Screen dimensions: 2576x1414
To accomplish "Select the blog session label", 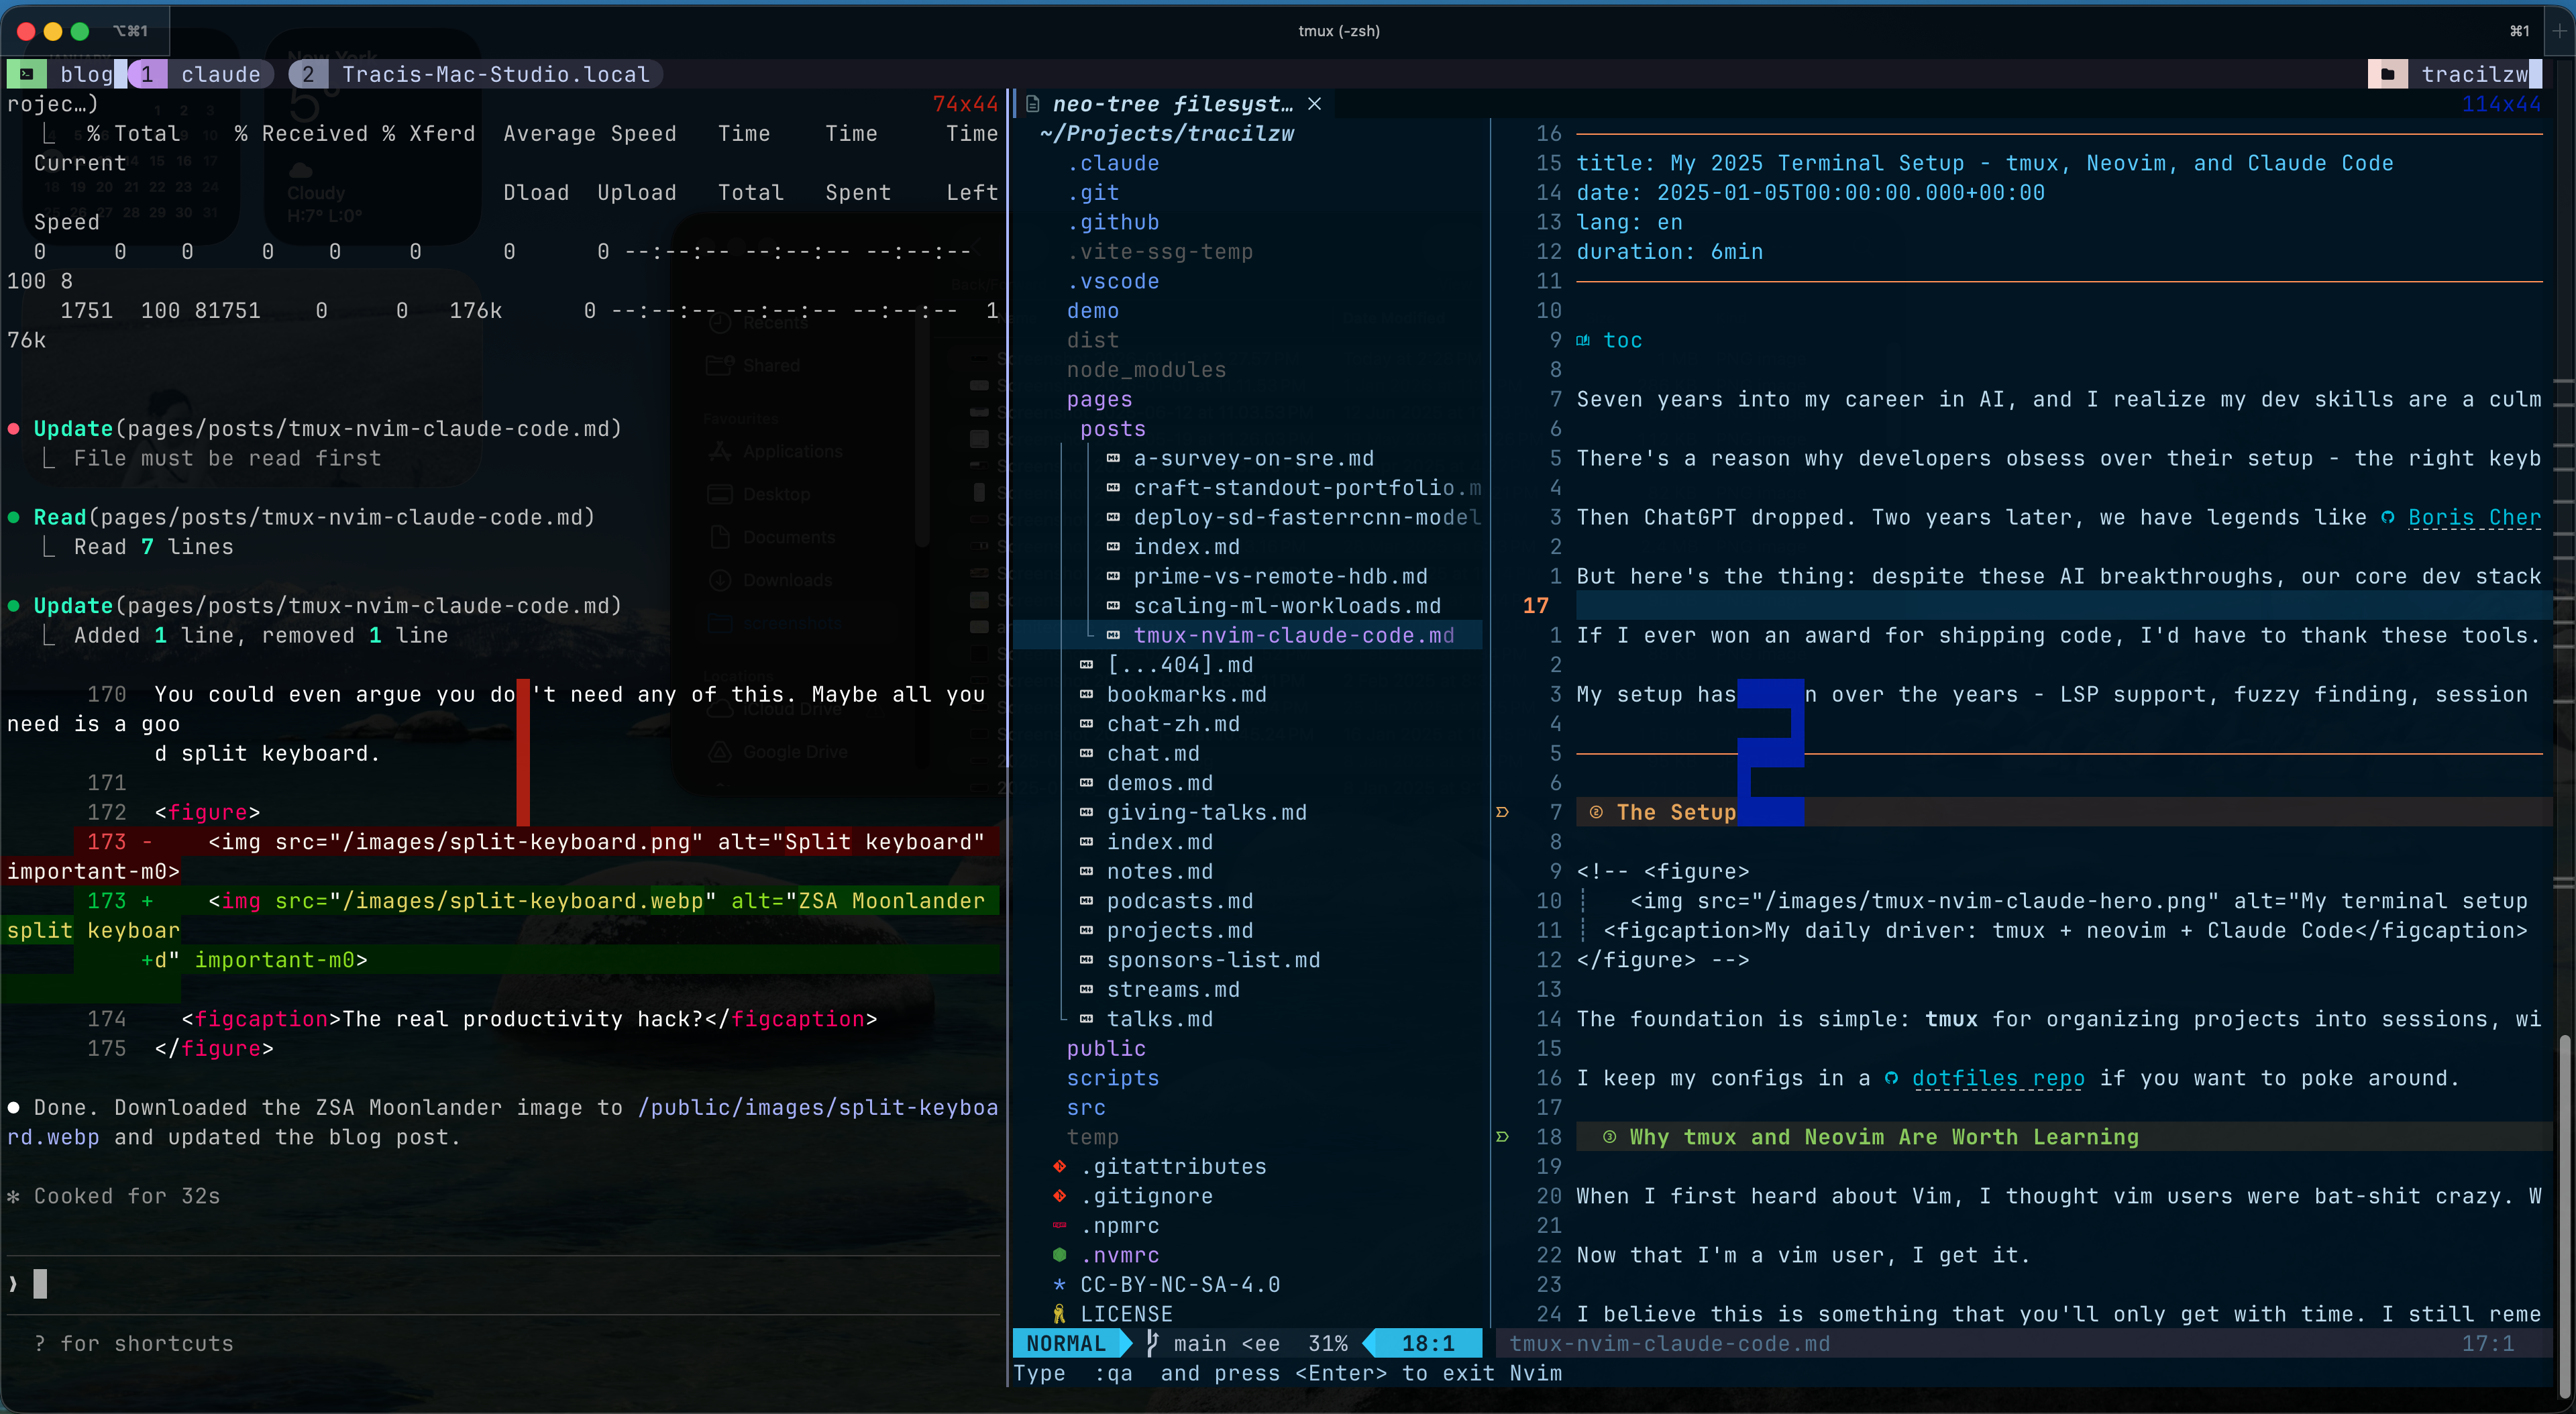I will (87, 74).
